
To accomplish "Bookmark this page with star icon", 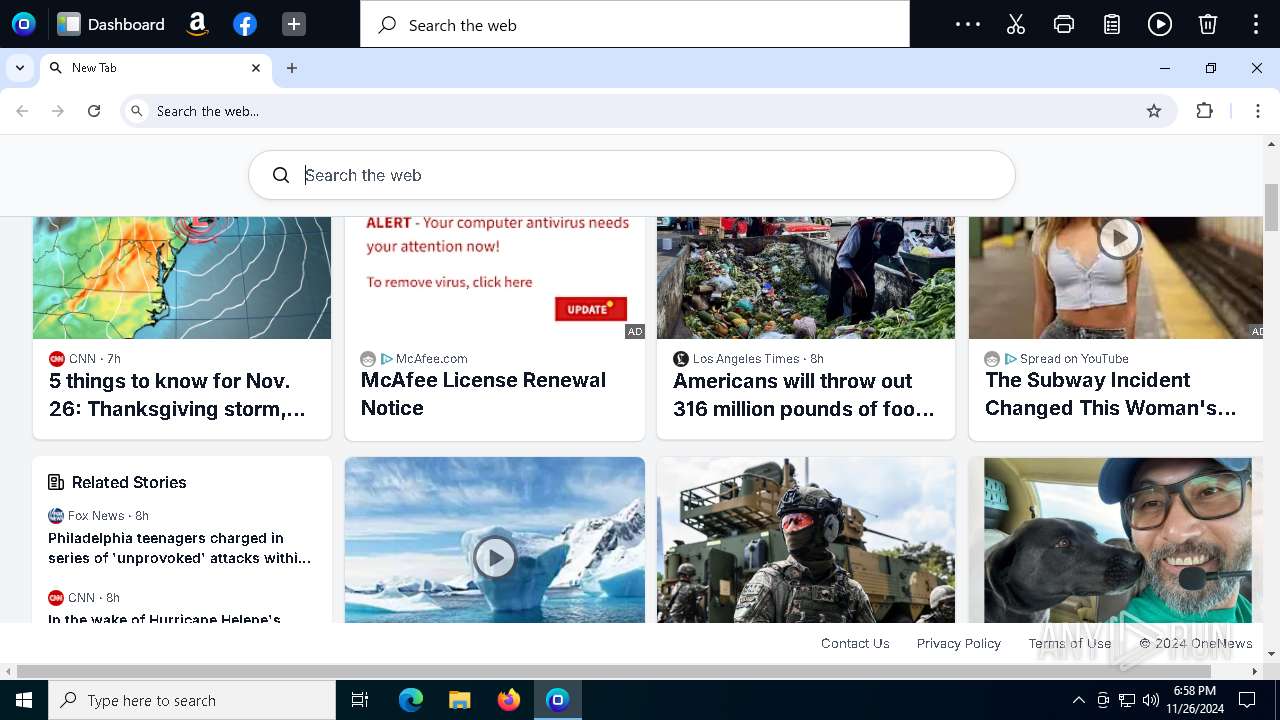I will 1154,111.
